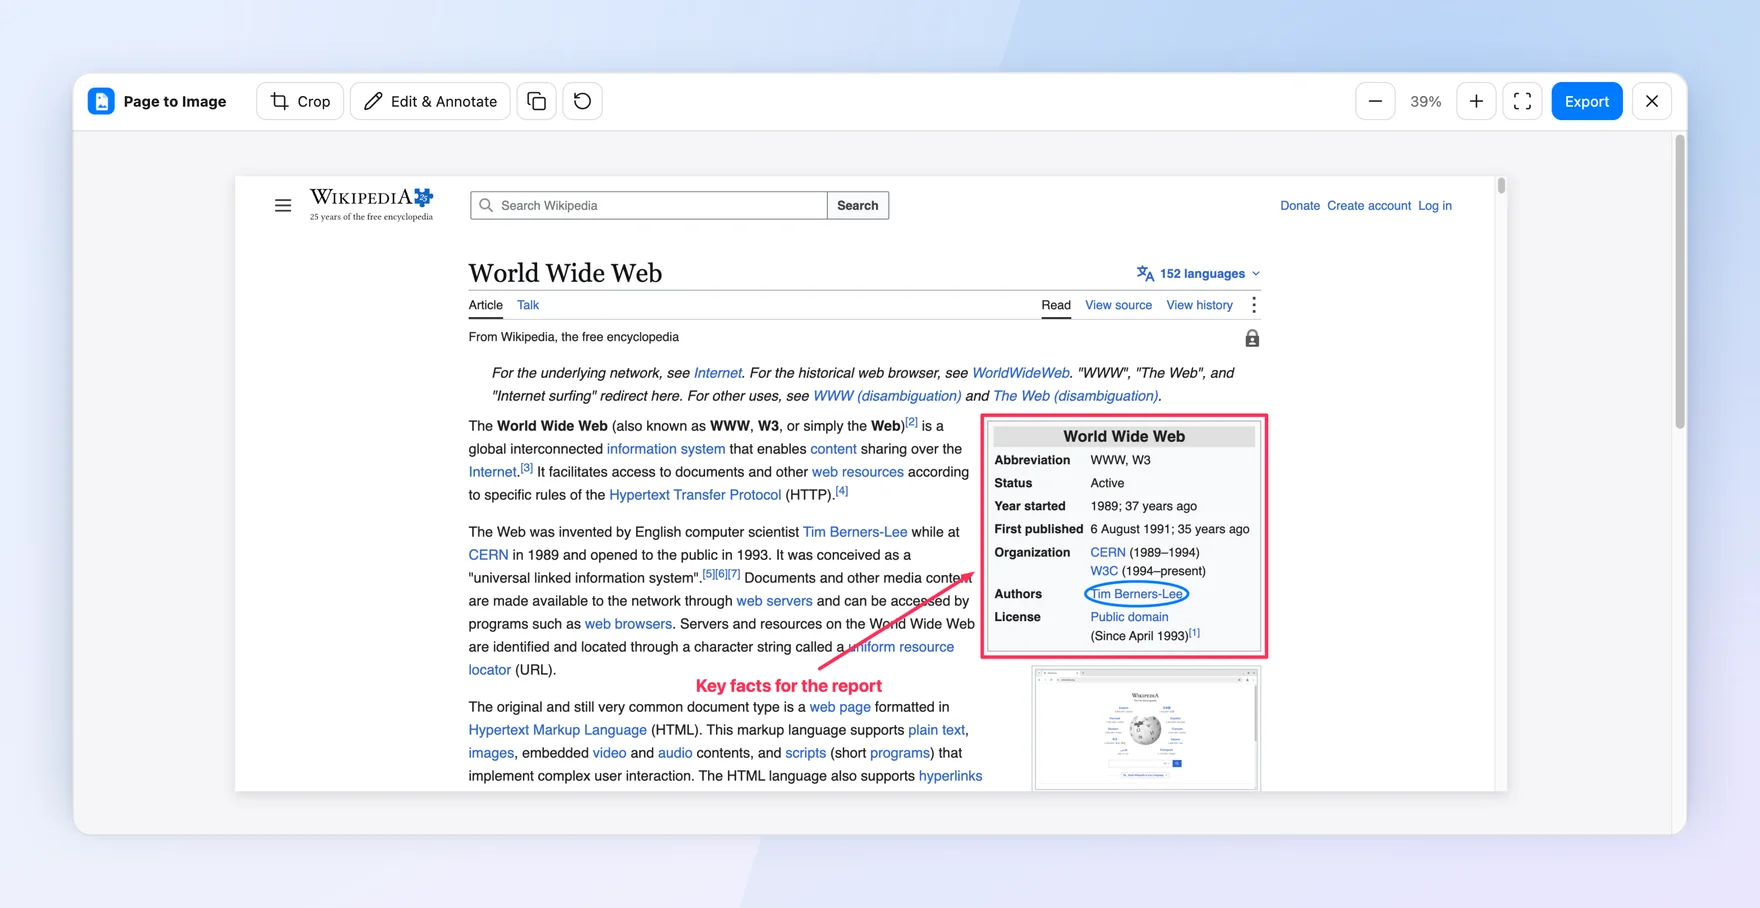Select the Article tab
Viewport: 1760px width, 908px height.
click(485, 305)
